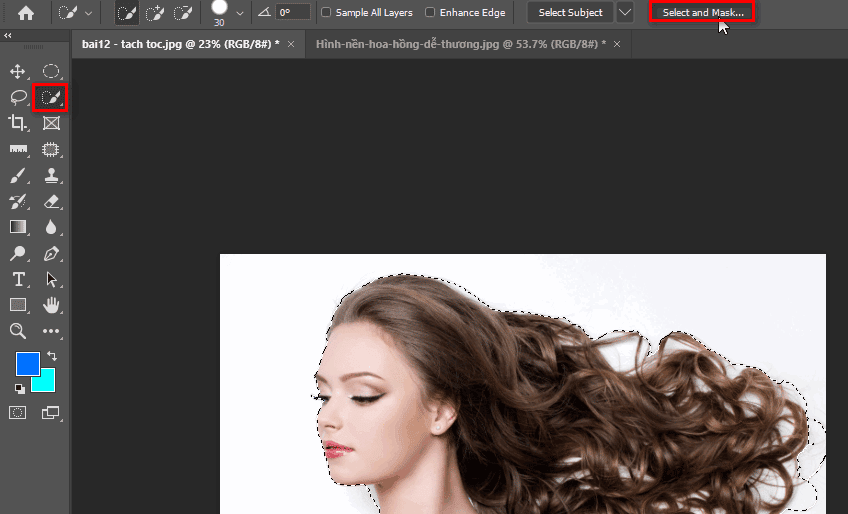Enable the Enhance Edge checkbox
Image resolution: width=848 pixels, height=514 pixels.
coord(430,12)
